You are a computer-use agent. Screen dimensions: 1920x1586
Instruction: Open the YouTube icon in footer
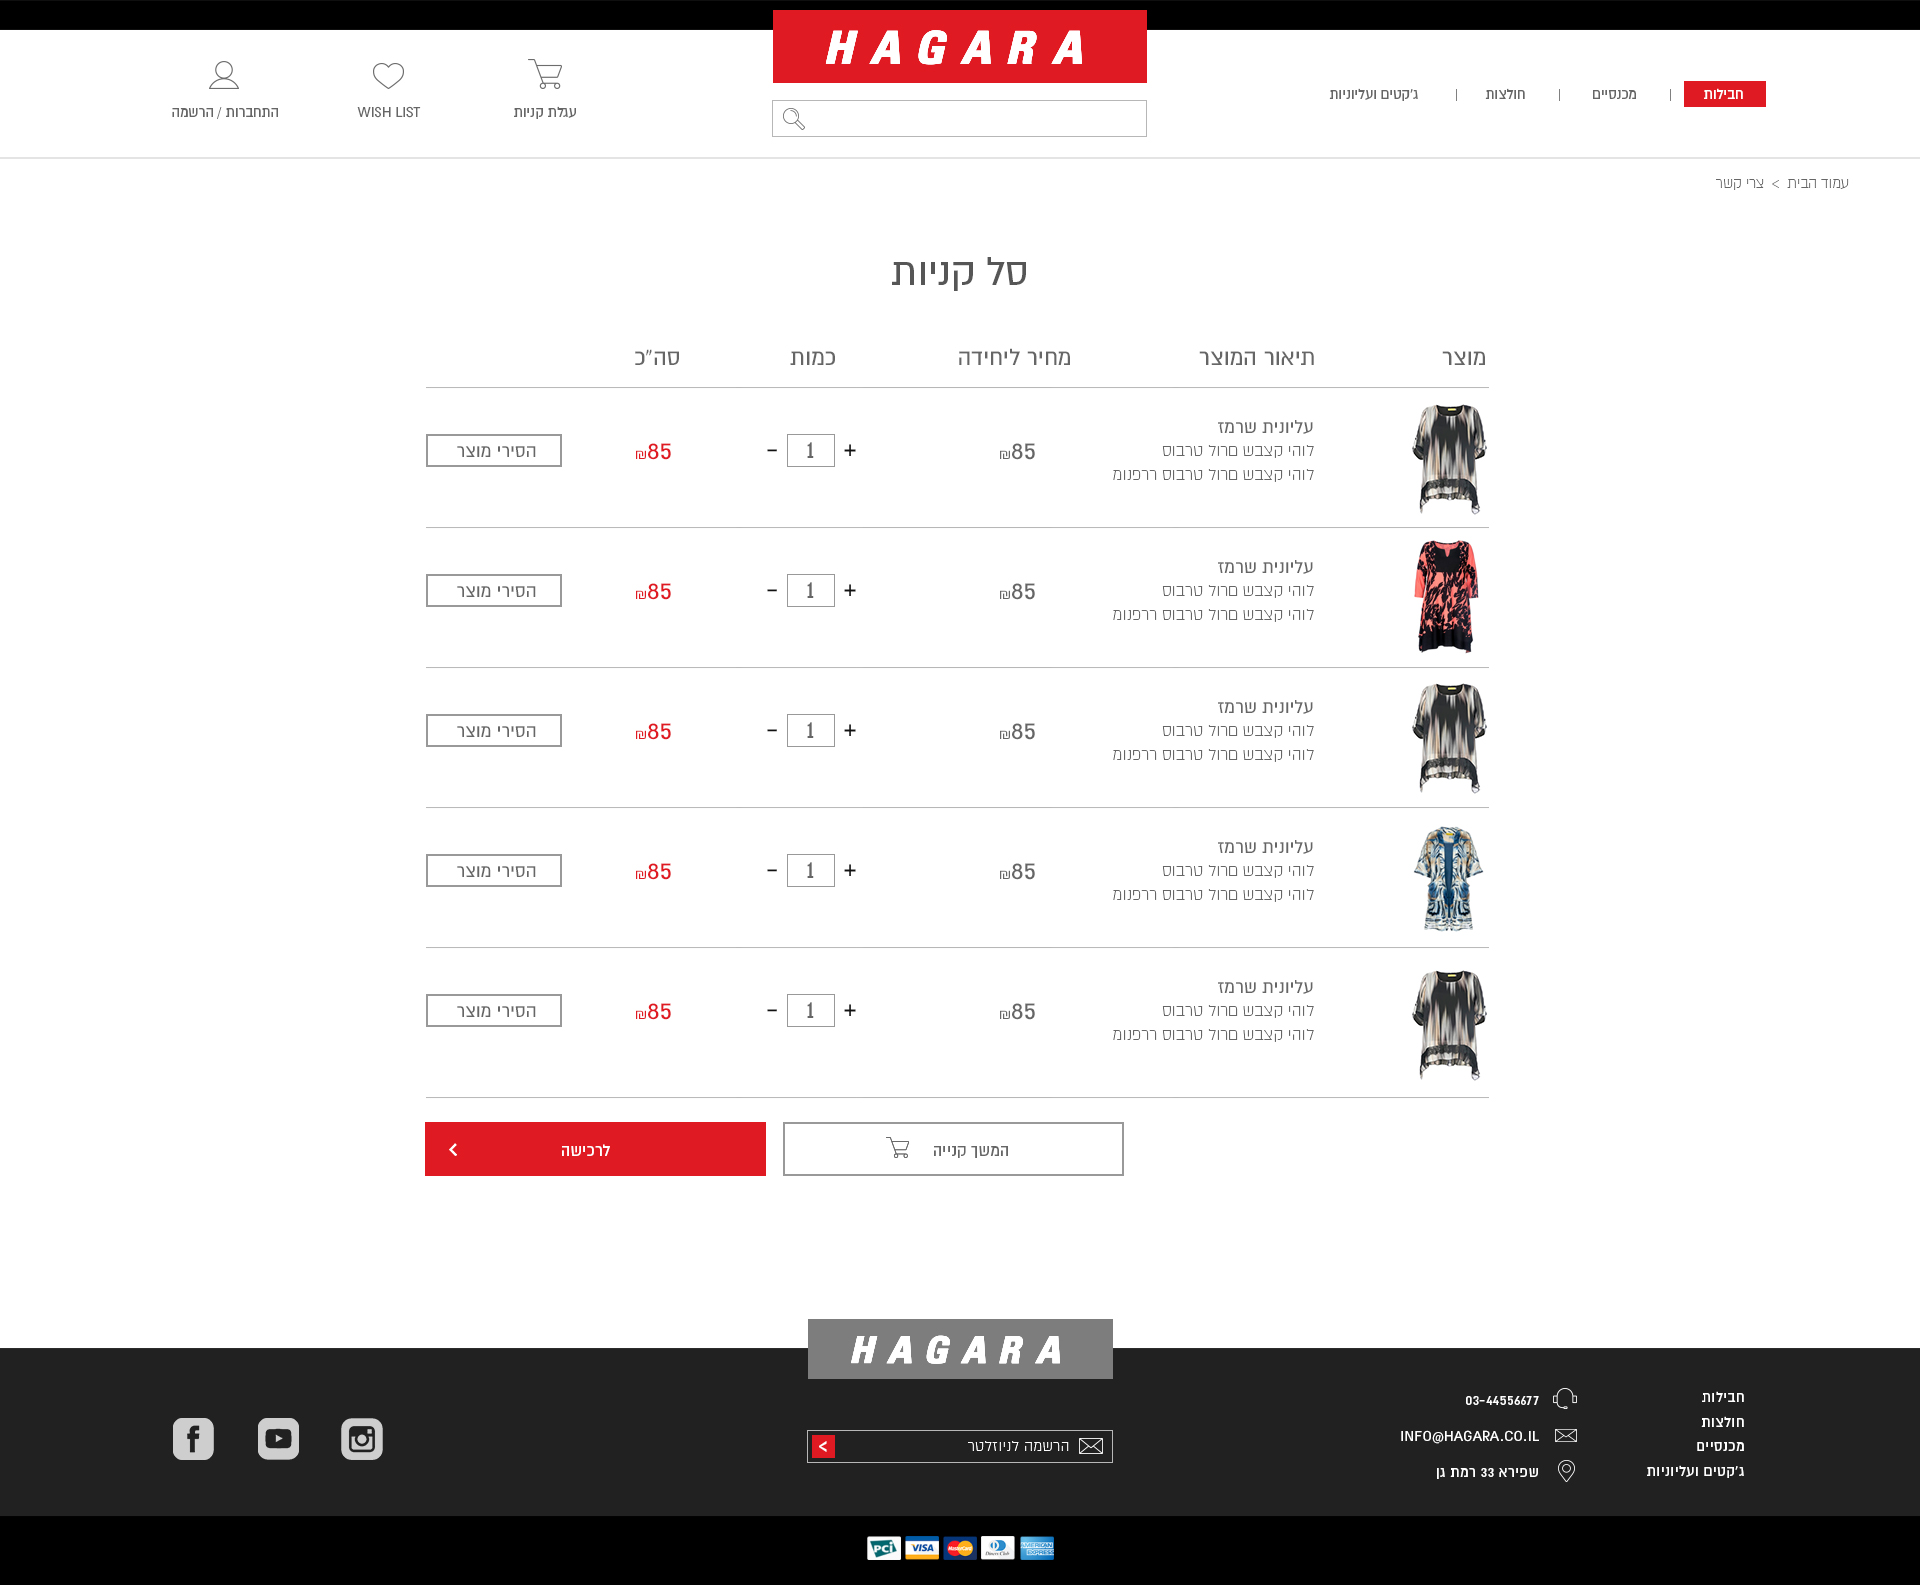click(x=278, y=1439)
